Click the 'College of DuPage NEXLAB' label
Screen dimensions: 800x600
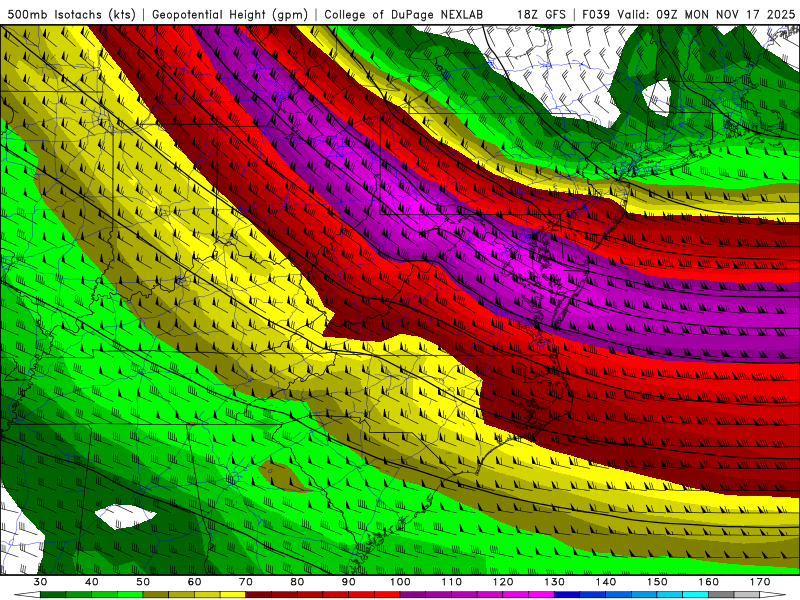pyautogui.click(x=403, y=14)
